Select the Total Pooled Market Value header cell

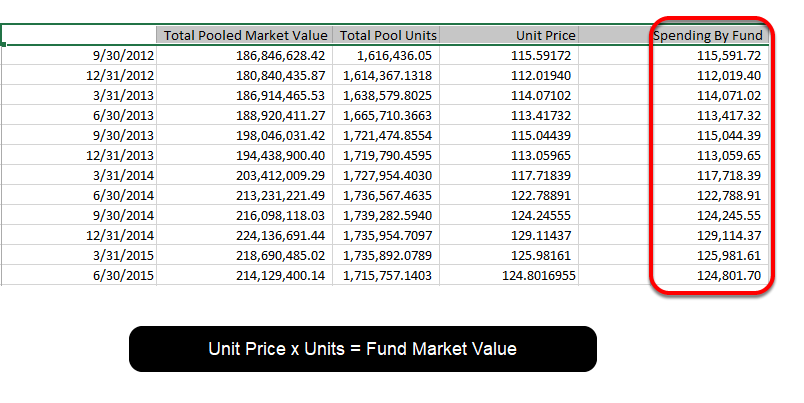[x=245, y=35]
